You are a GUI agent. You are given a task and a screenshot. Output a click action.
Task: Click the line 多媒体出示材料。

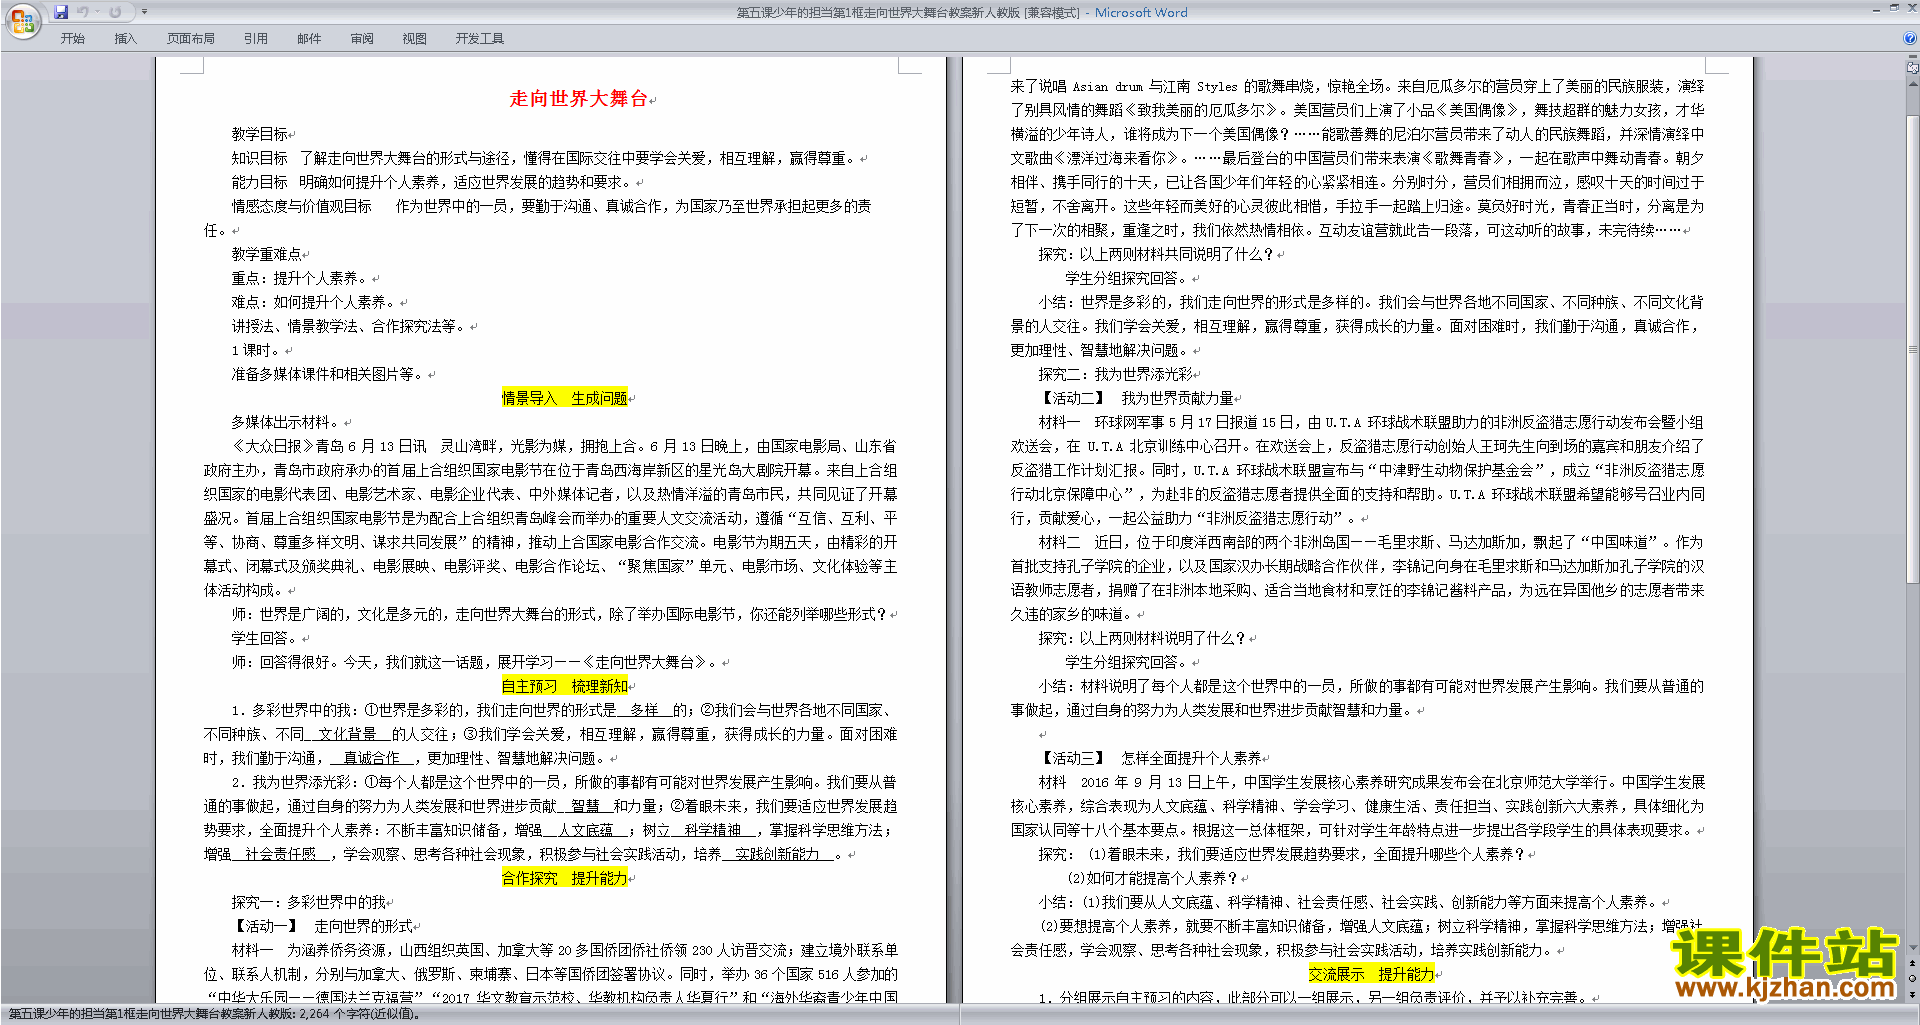(287, 422)
